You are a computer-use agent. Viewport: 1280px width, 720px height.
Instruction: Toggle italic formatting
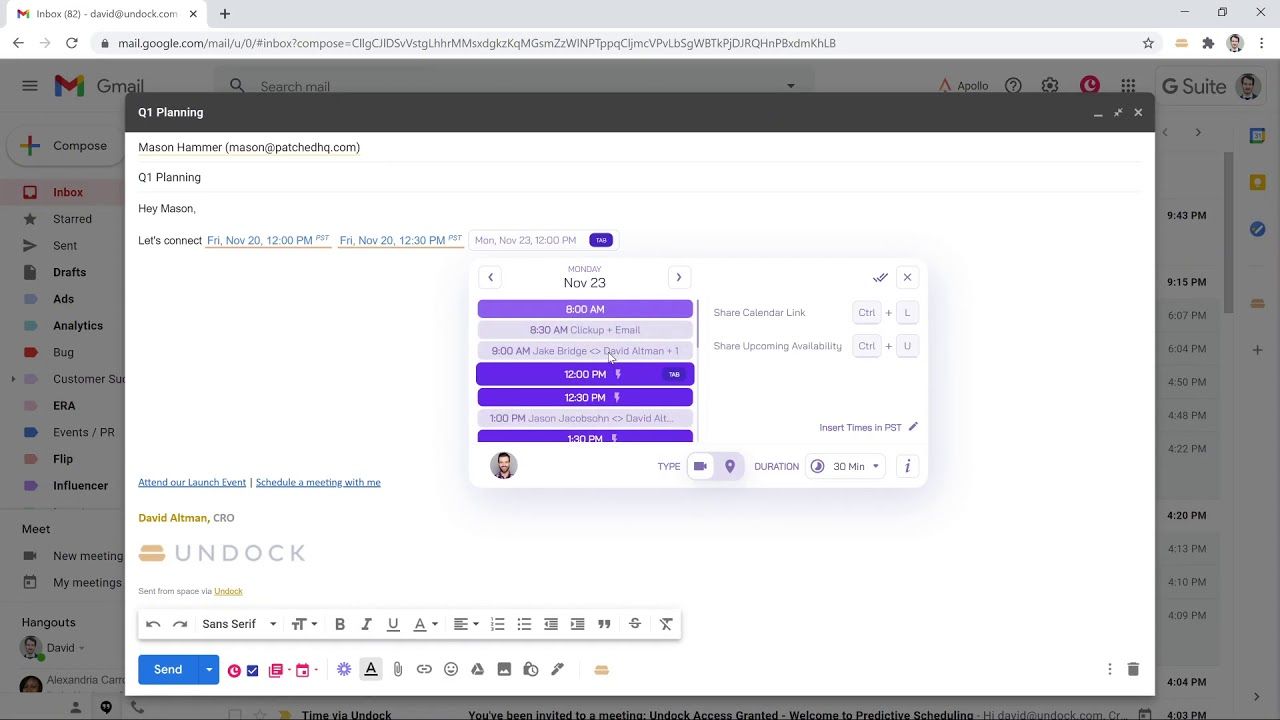tap(366, 624)
